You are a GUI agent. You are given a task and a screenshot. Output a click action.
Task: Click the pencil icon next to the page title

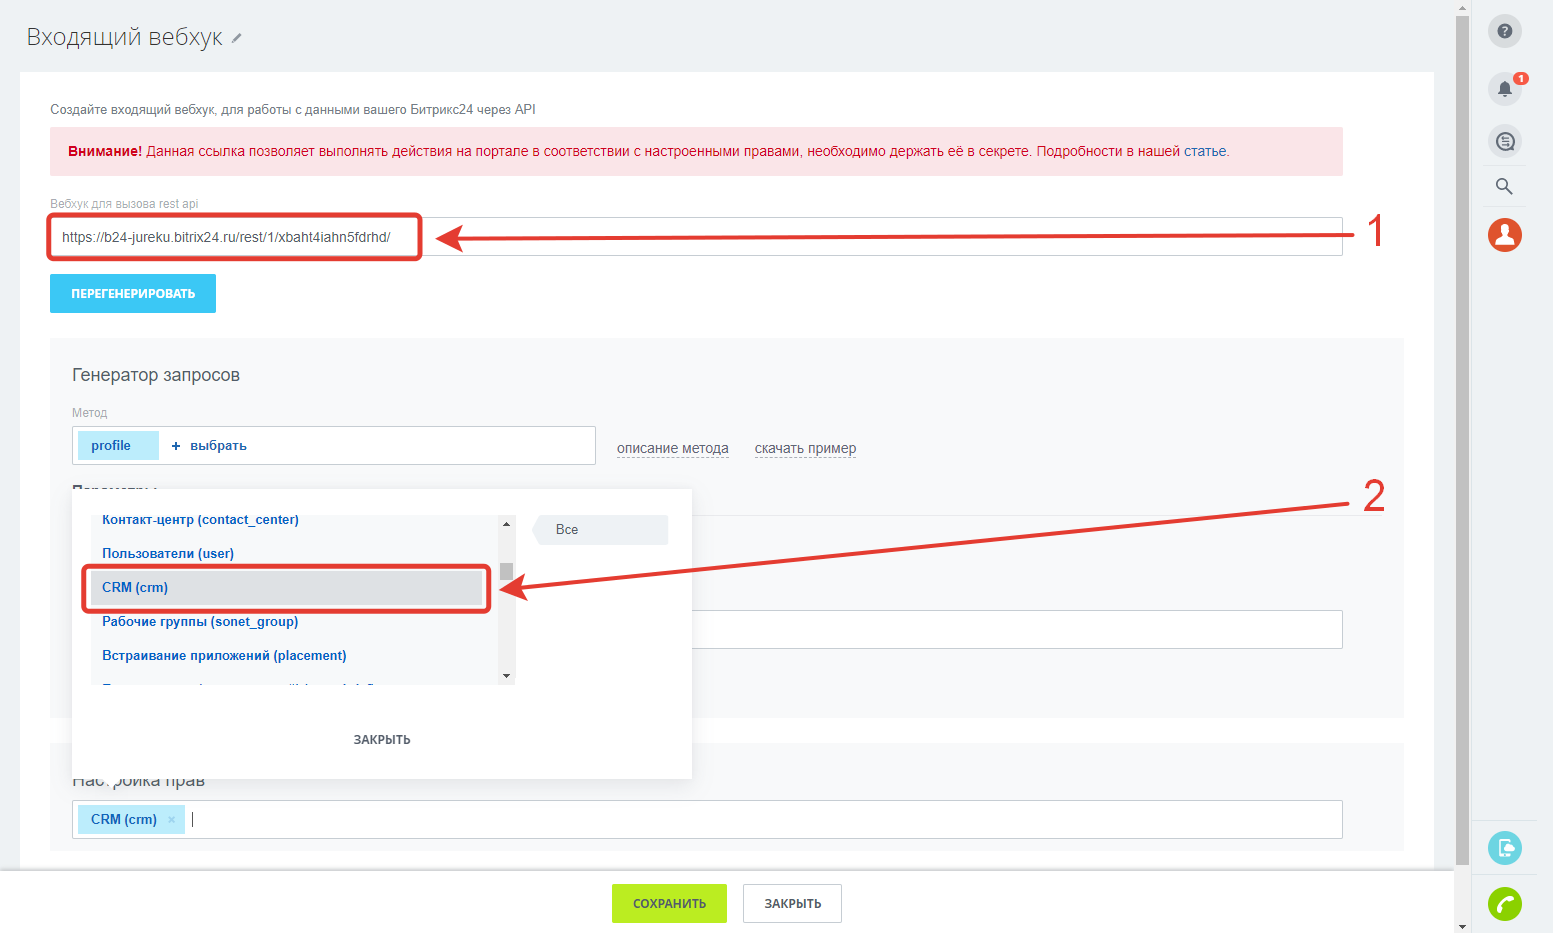pos(237,39)
